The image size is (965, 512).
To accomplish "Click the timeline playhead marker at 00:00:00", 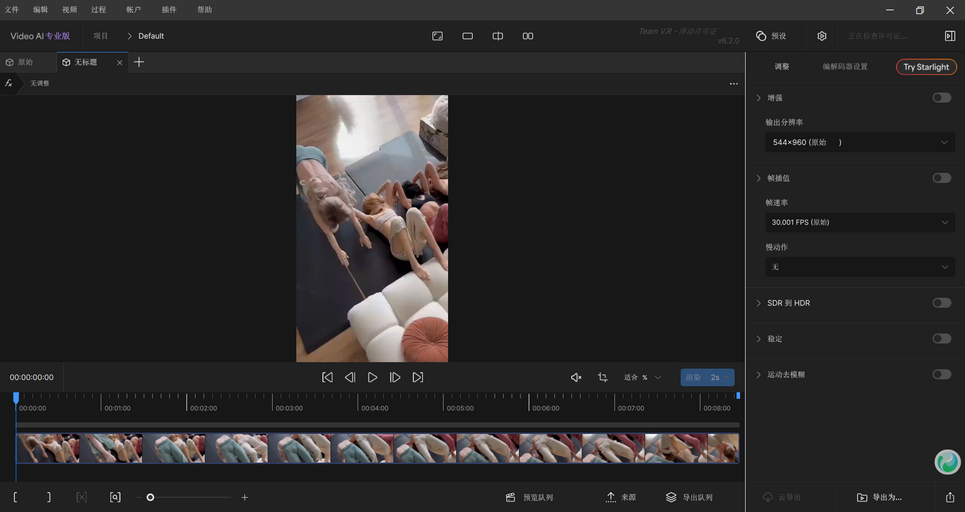I will [x=16, y=398].
